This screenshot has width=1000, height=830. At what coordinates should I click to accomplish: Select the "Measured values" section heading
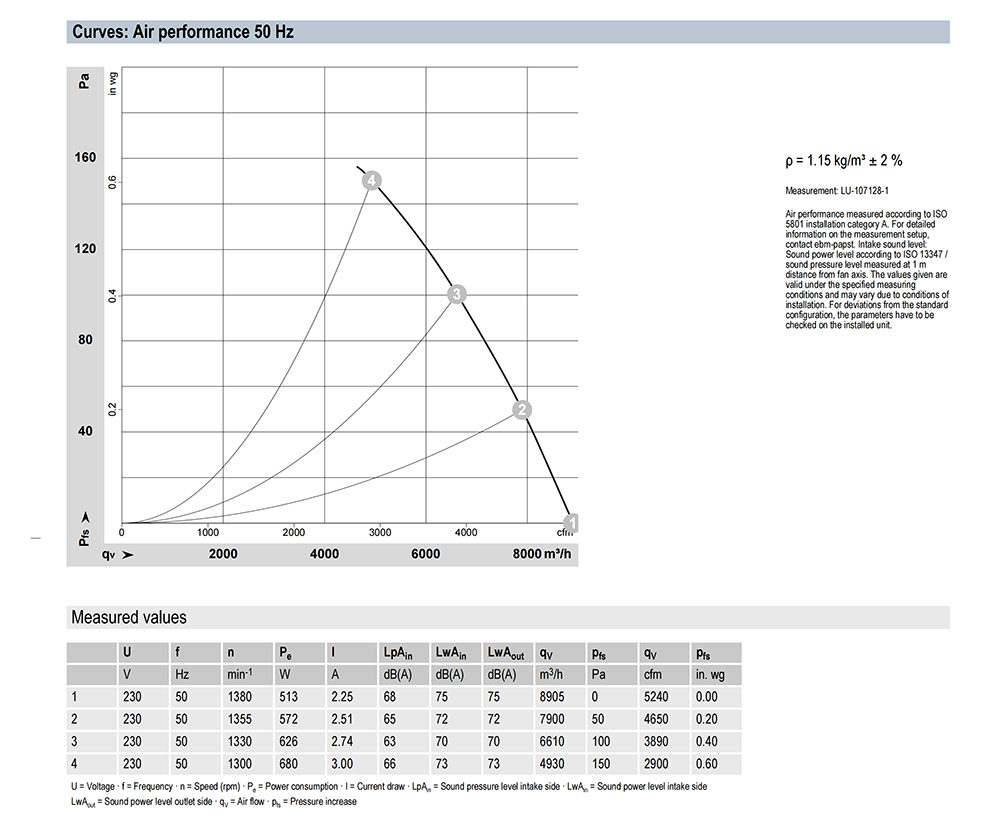[x=128, y=617]
